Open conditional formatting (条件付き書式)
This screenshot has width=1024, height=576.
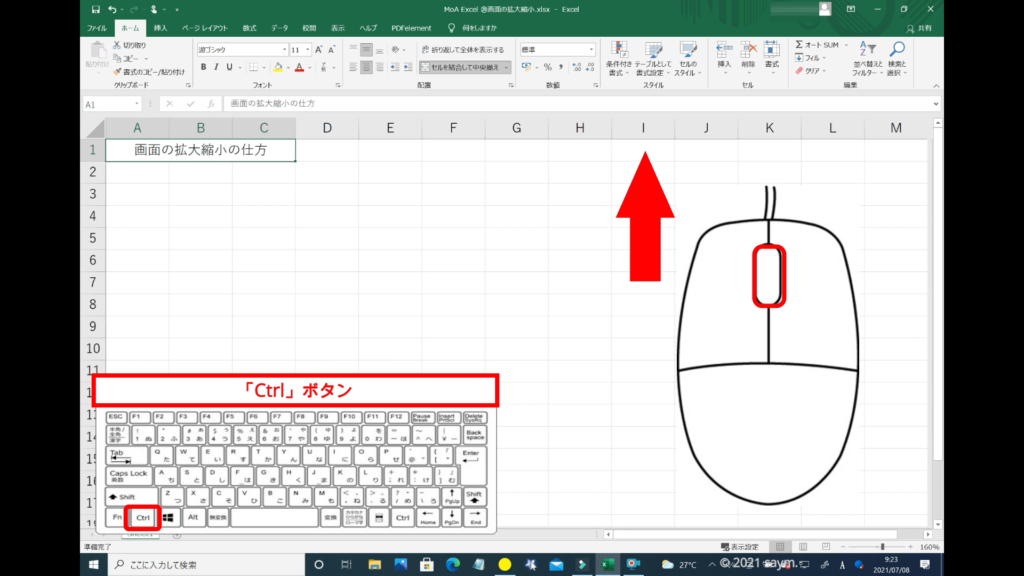[x=618, y=52]
